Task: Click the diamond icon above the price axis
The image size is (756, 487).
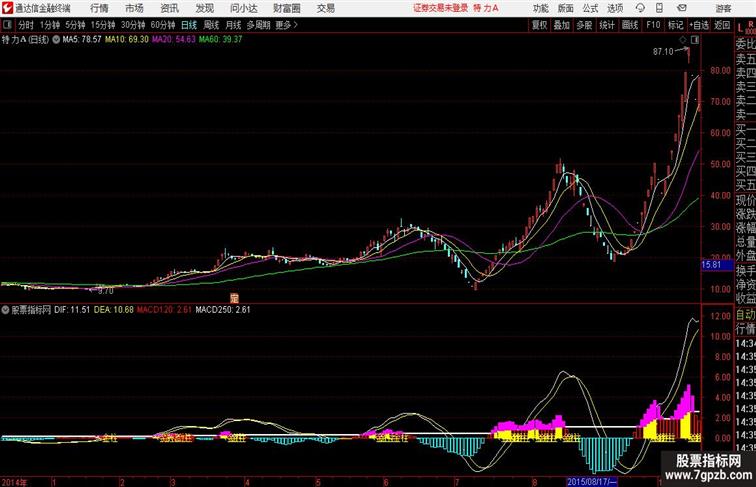Action: 683,40
